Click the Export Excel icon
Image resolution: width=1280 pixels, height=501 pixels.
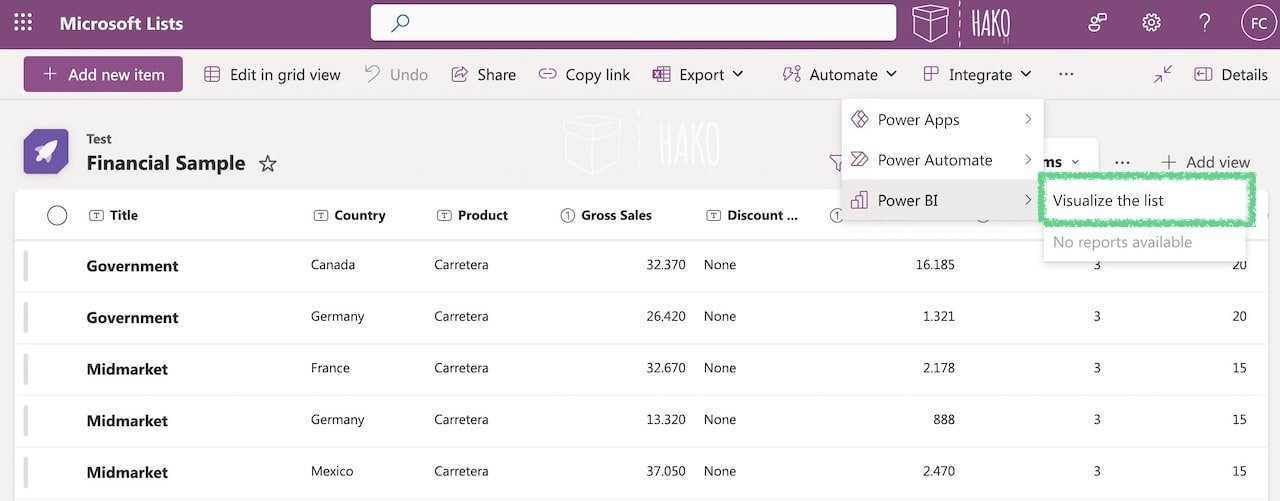point(661,75)
